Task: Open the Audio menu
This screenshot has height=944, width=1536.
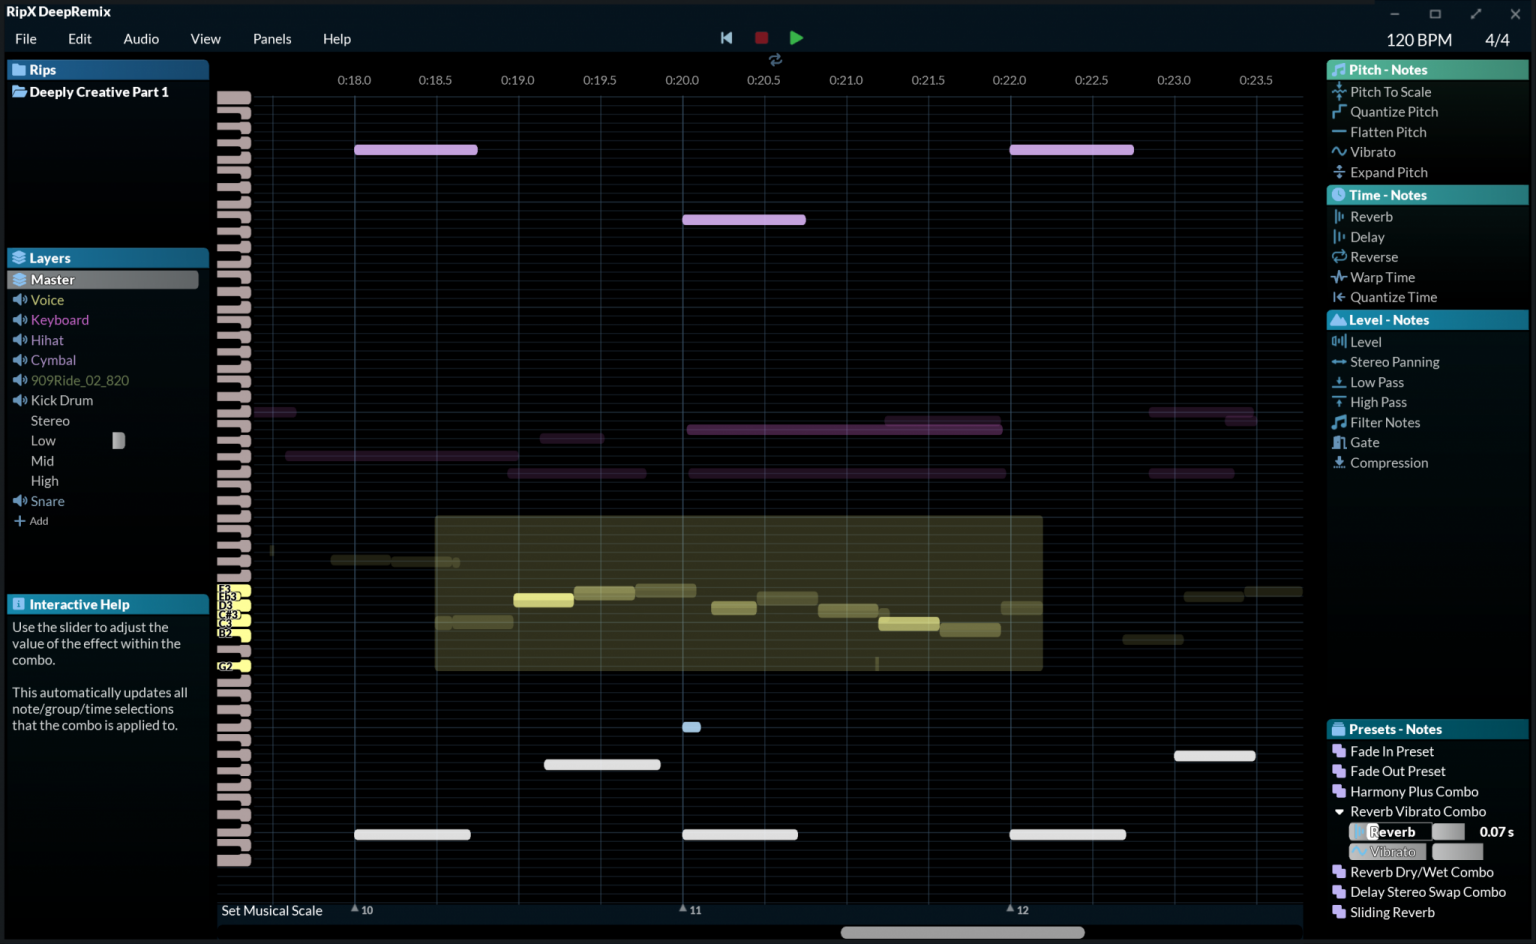Action: point(140,39)
